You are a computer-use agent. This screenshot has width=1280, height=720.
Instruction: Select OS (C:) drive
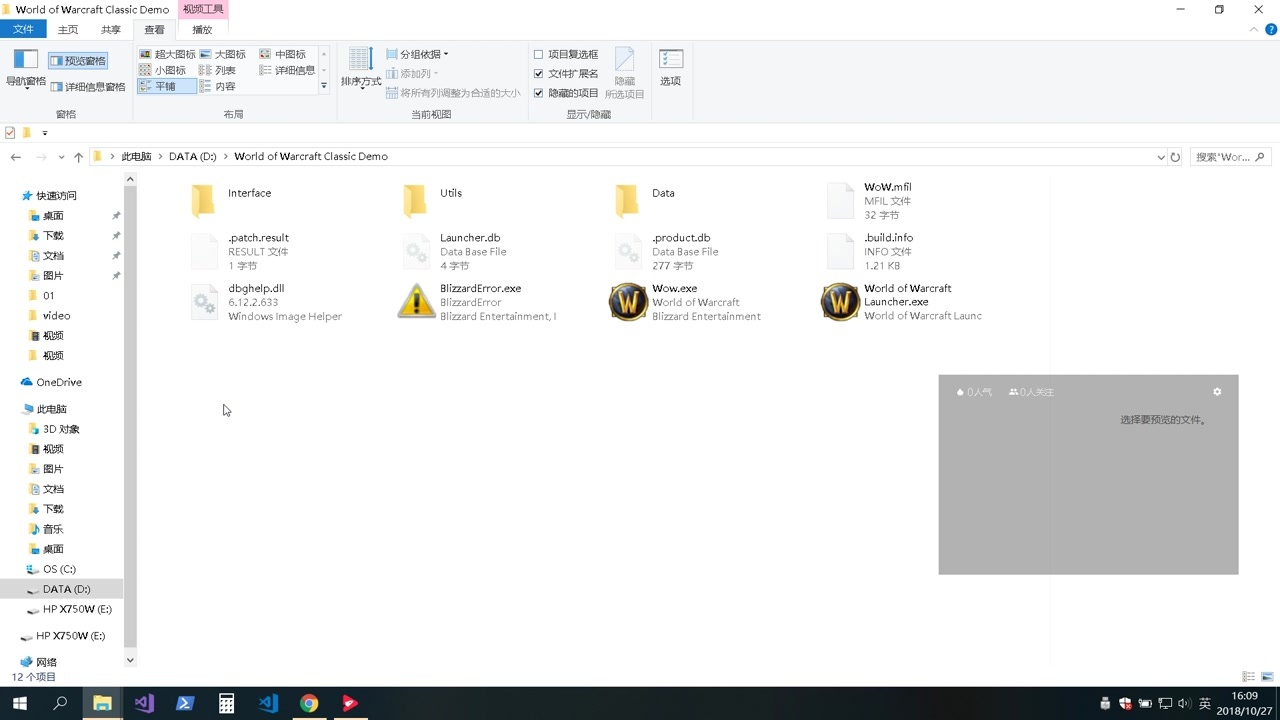[x=58, y=569]
